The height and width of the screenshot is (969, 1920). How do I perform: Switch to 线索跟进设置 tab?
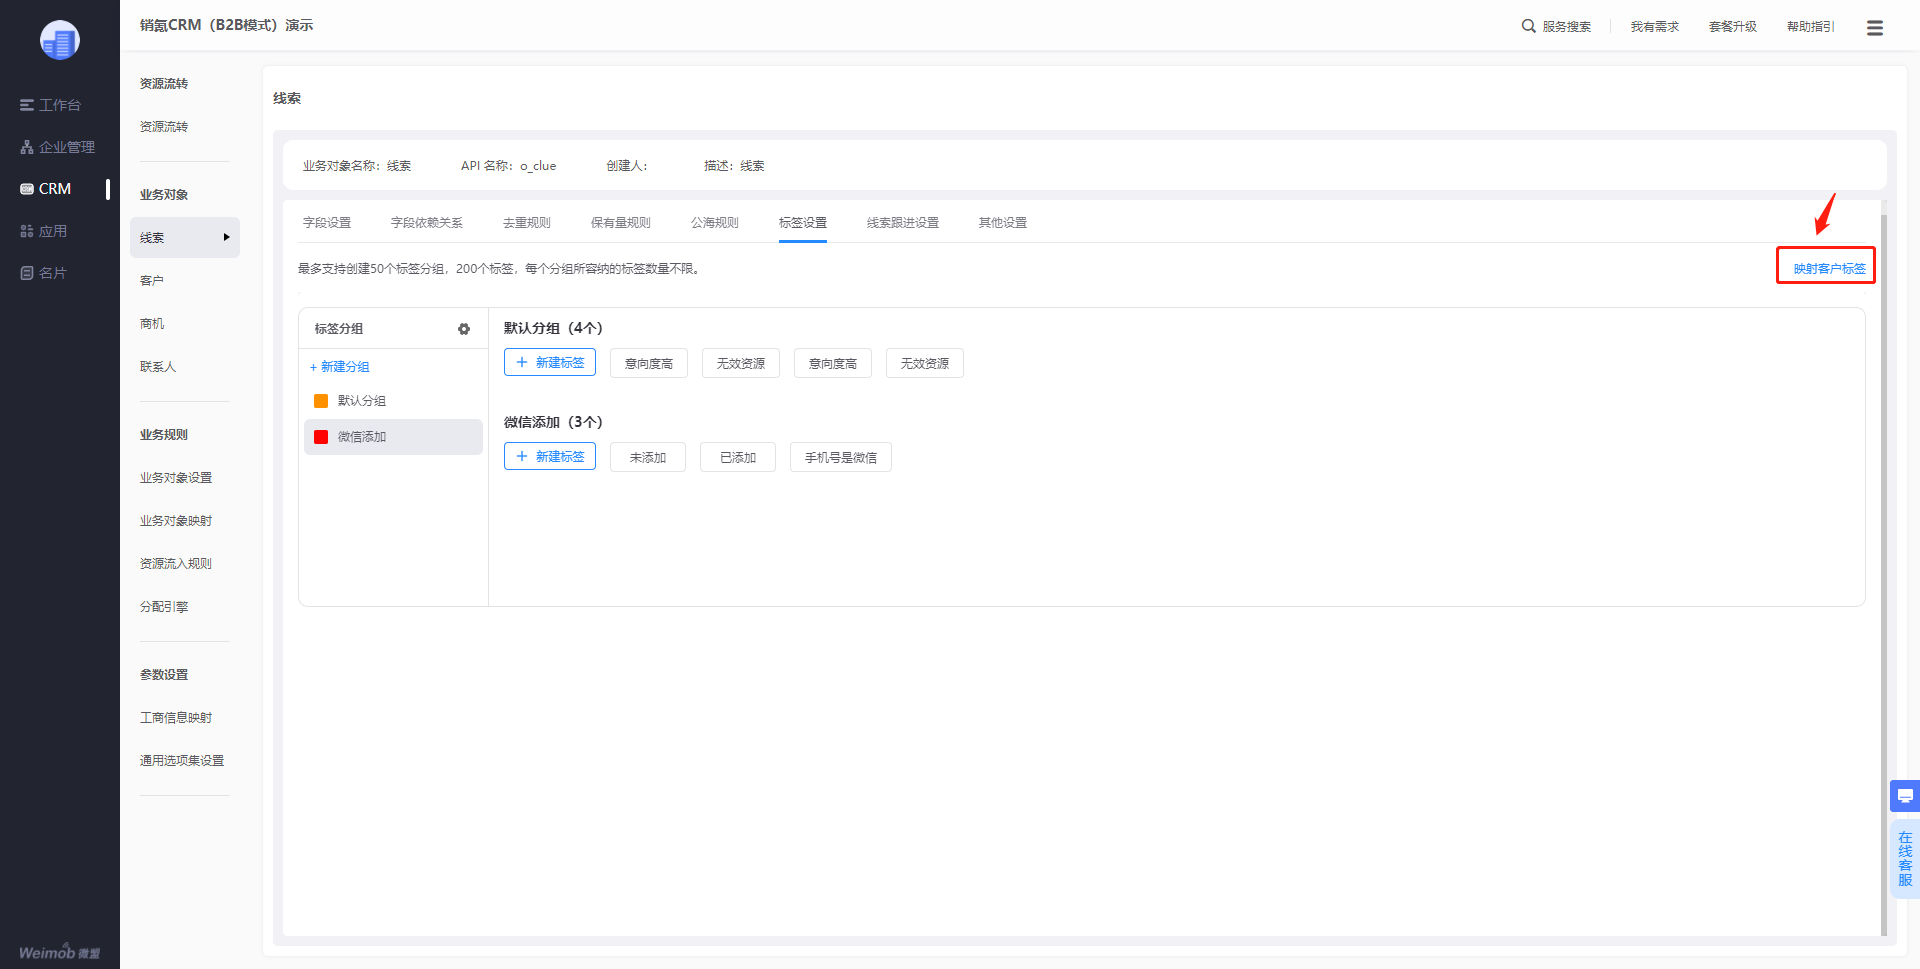(x=903, y=223)
